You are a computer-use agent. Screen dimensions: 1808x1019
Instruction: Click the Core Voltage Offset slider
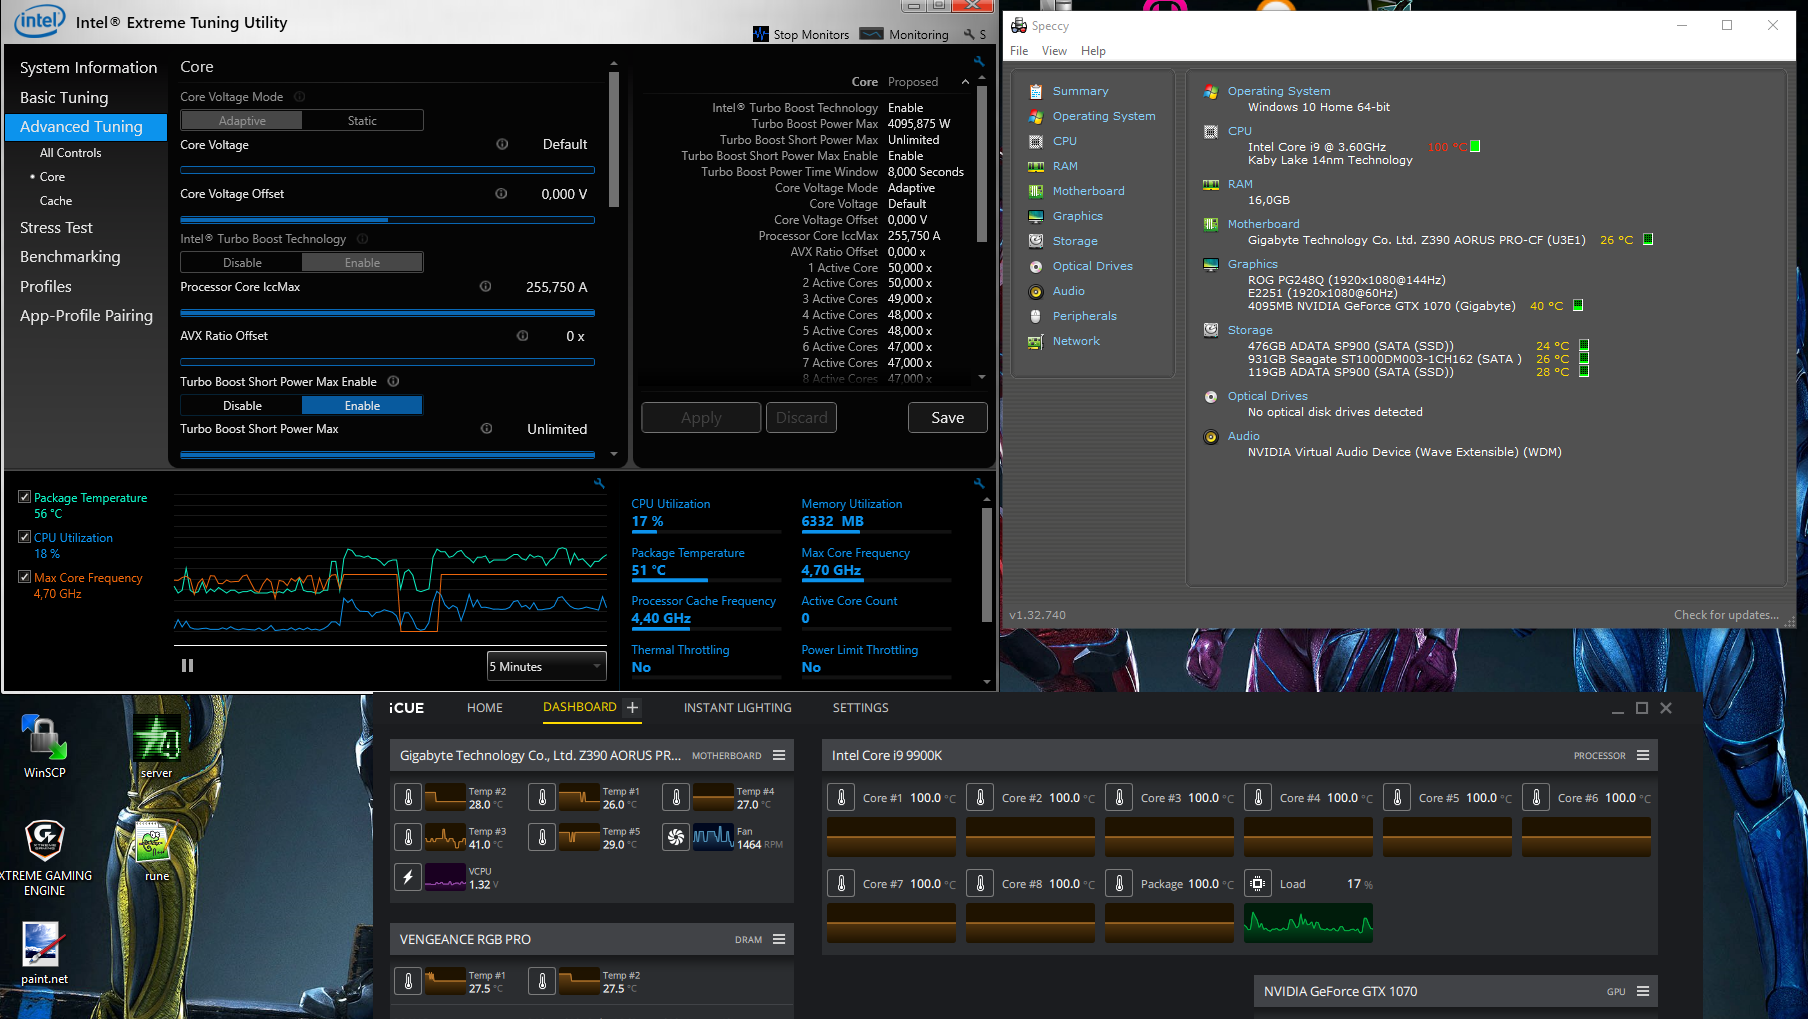387,219
